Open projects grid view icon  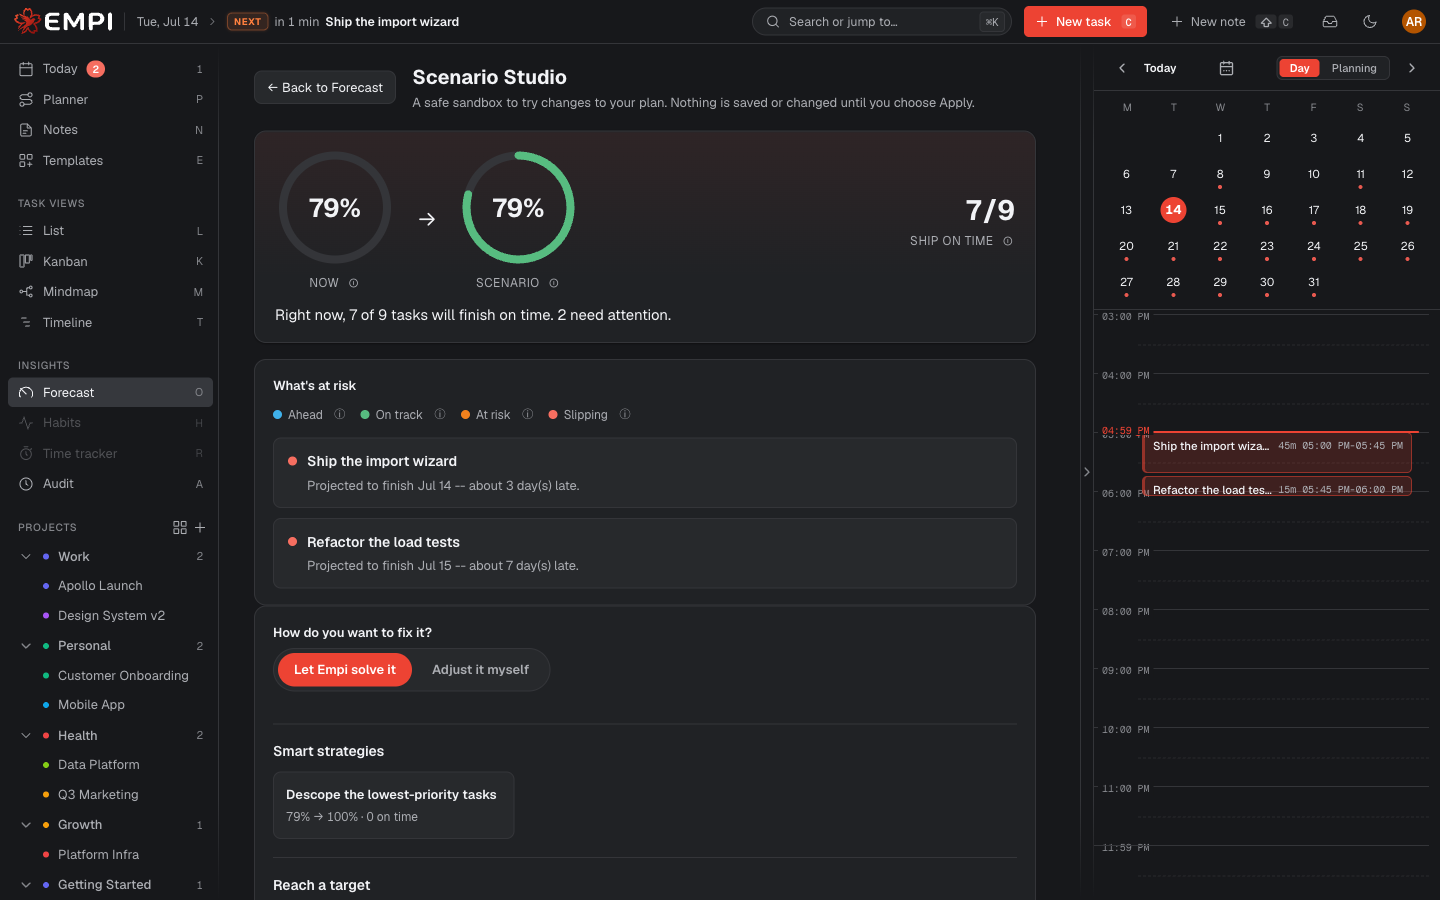click(x=180, y=527)
